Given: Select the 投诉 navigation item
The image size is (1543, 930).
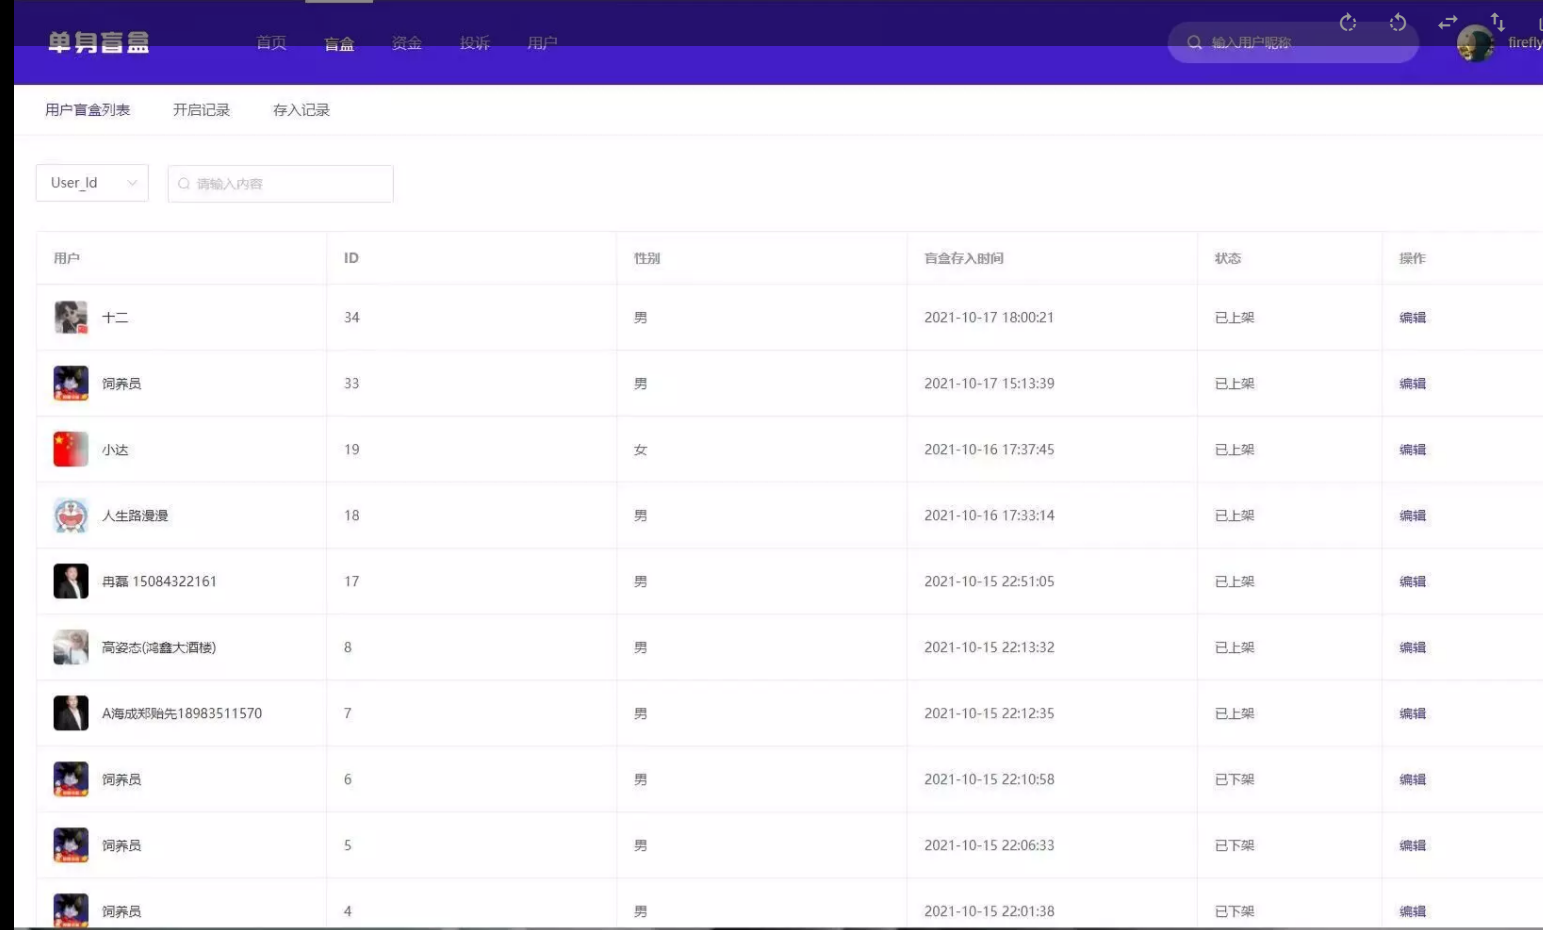Looking at the screenshot, I should click(475, 43).
